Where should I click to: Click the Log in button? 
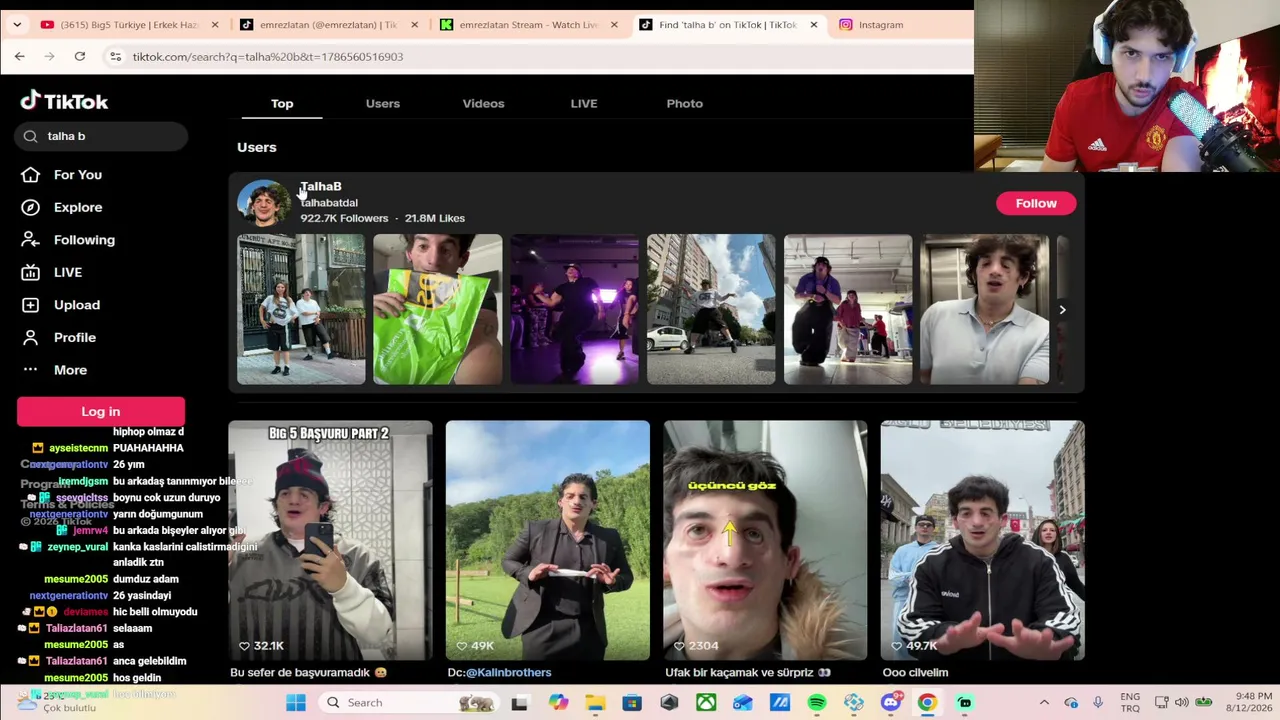click(101, 412)
